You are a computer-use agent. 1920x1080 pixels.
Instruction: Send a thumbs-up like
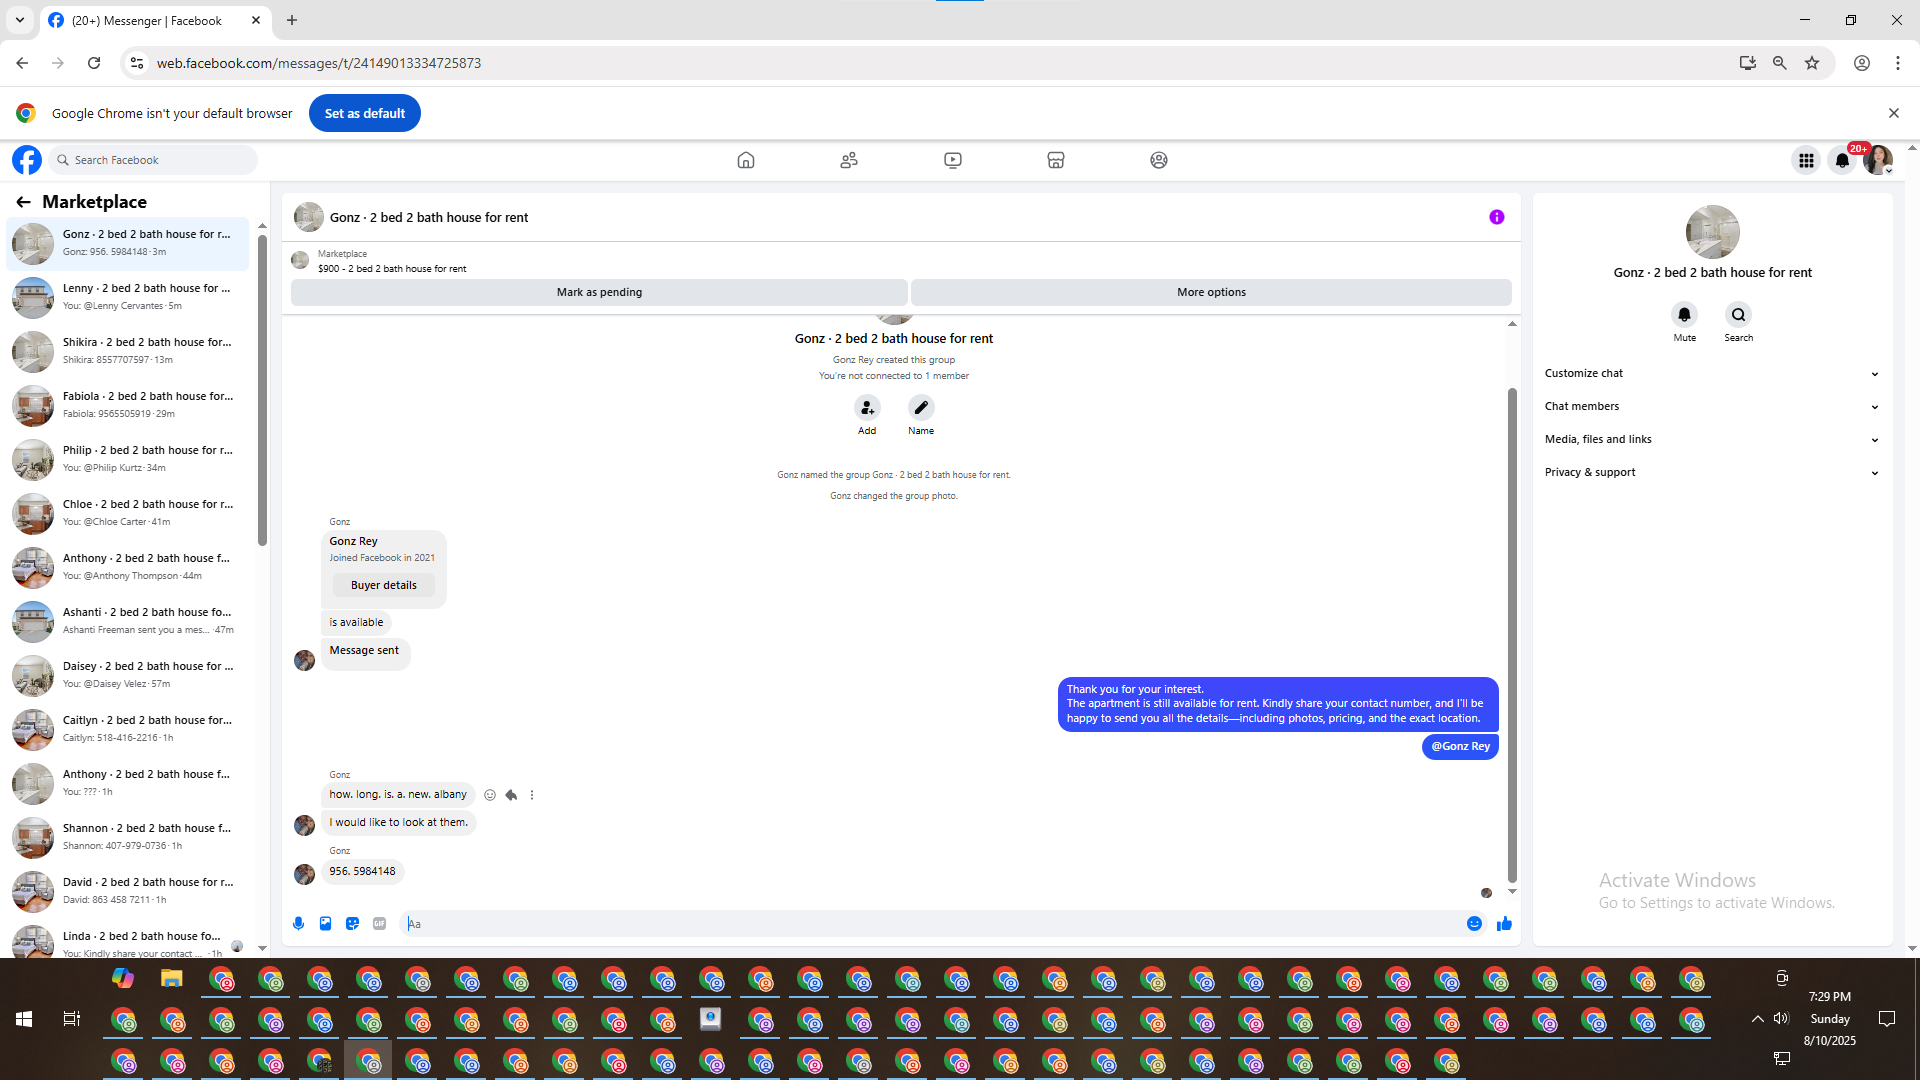click(x=1504, y=924)
